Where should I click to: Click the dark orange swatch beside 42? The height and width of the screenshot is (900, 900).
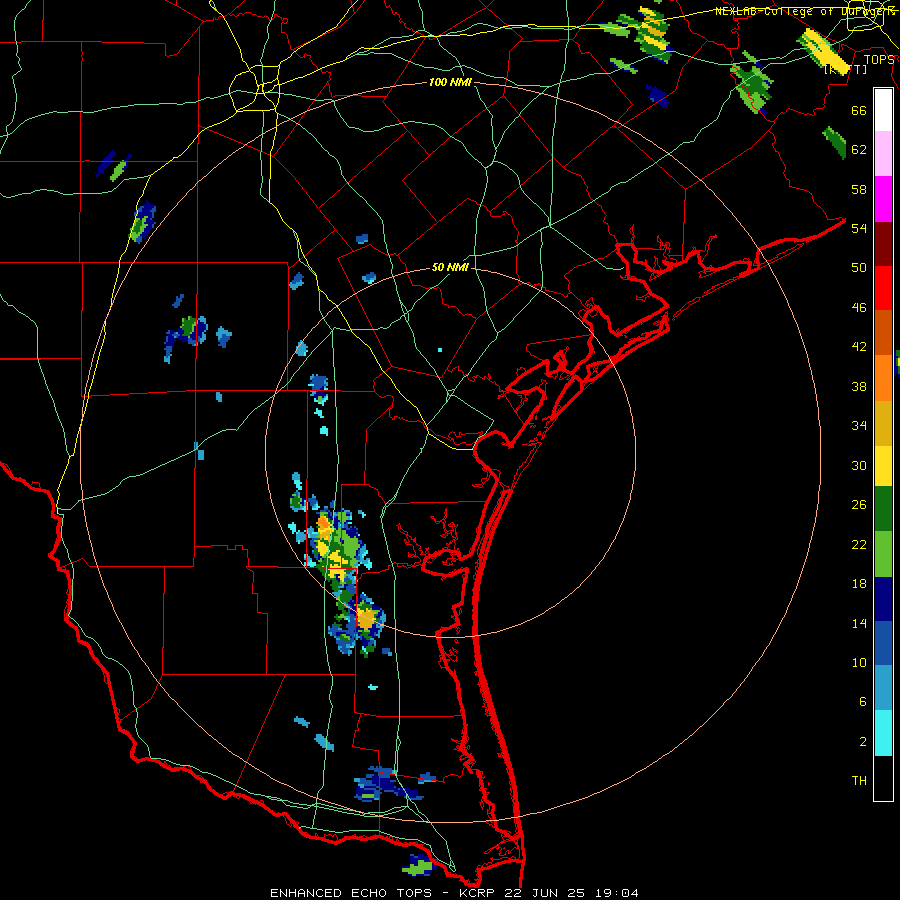(883, 332)
